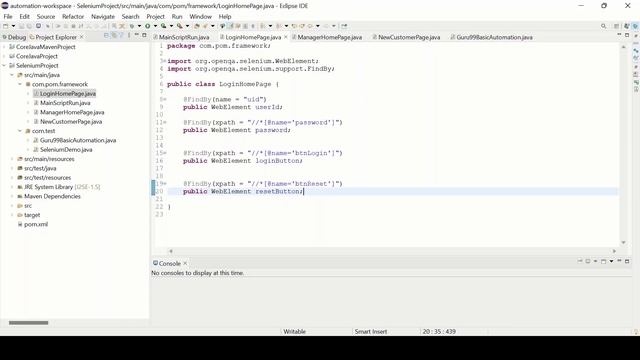Select ManagerHomePage.java in Project Explorer
Image resolution: width=640 pixels, height=360 pixels.
[x=72, y=112]
